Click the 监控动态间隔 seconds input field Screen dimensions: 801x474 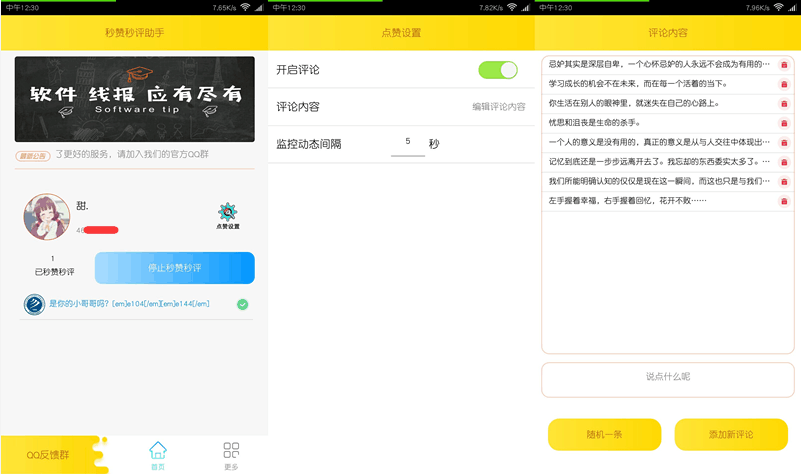(407, 144)
